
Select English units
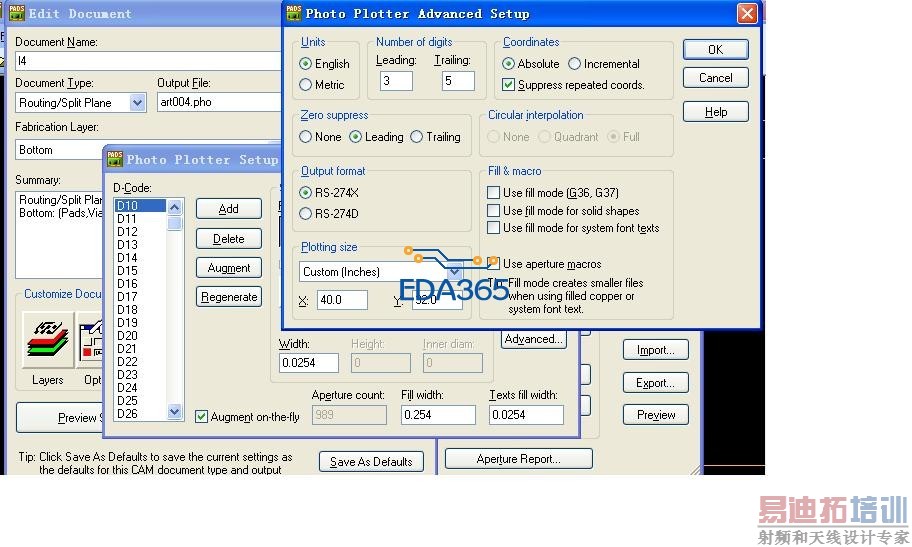pyautogui.click(x=305, y=63)
